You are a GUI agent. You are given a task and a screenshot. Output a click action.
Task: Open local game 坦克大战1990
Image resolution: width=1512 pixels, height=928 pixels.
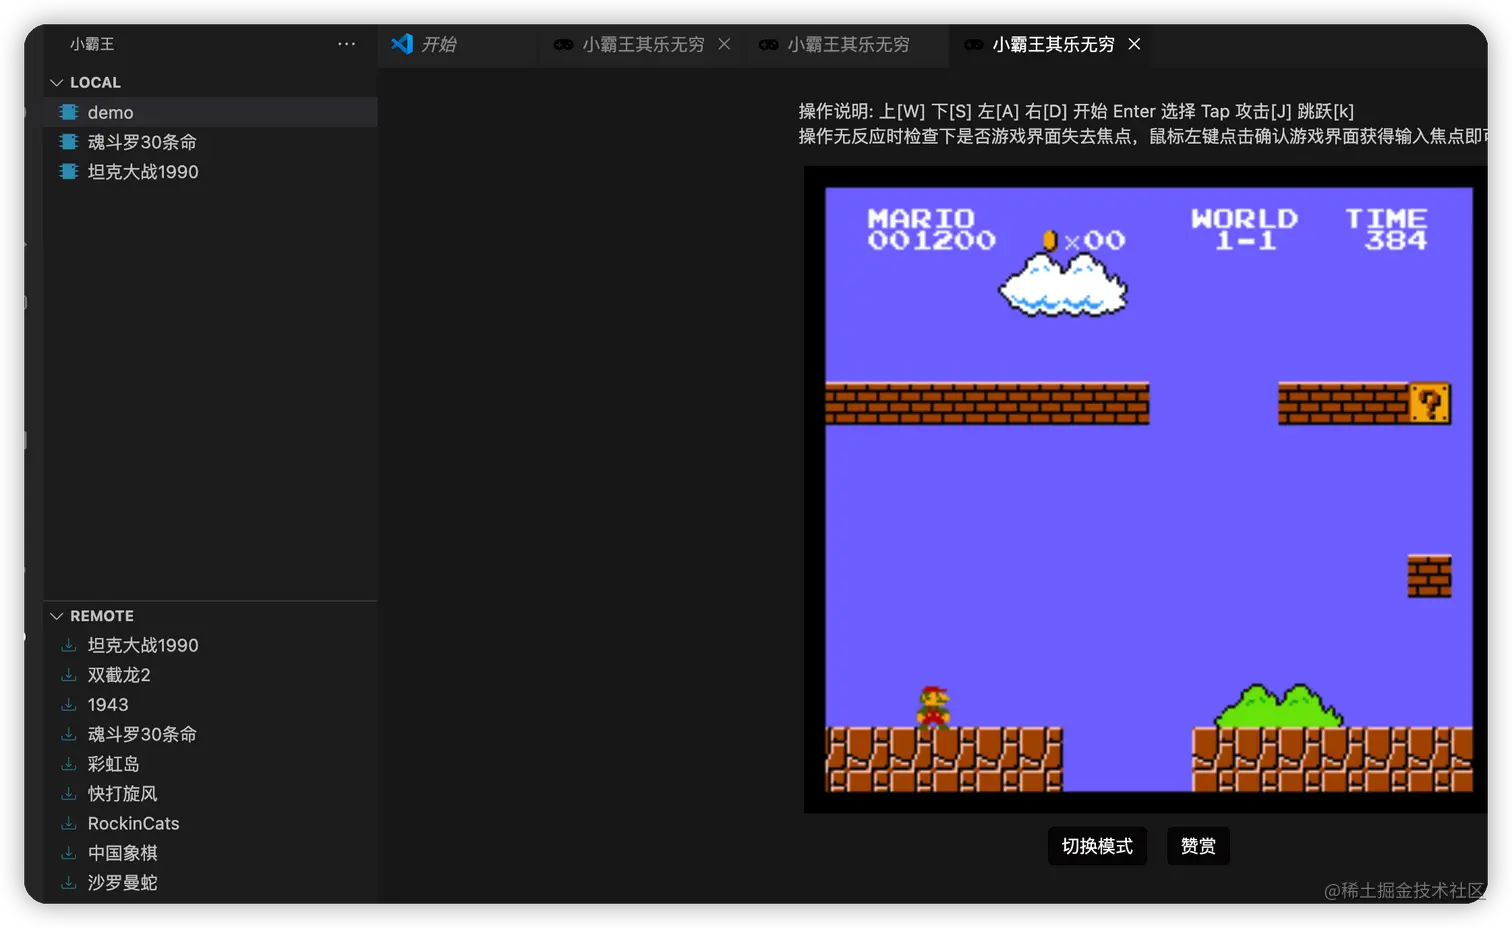[x=211, y=172]
